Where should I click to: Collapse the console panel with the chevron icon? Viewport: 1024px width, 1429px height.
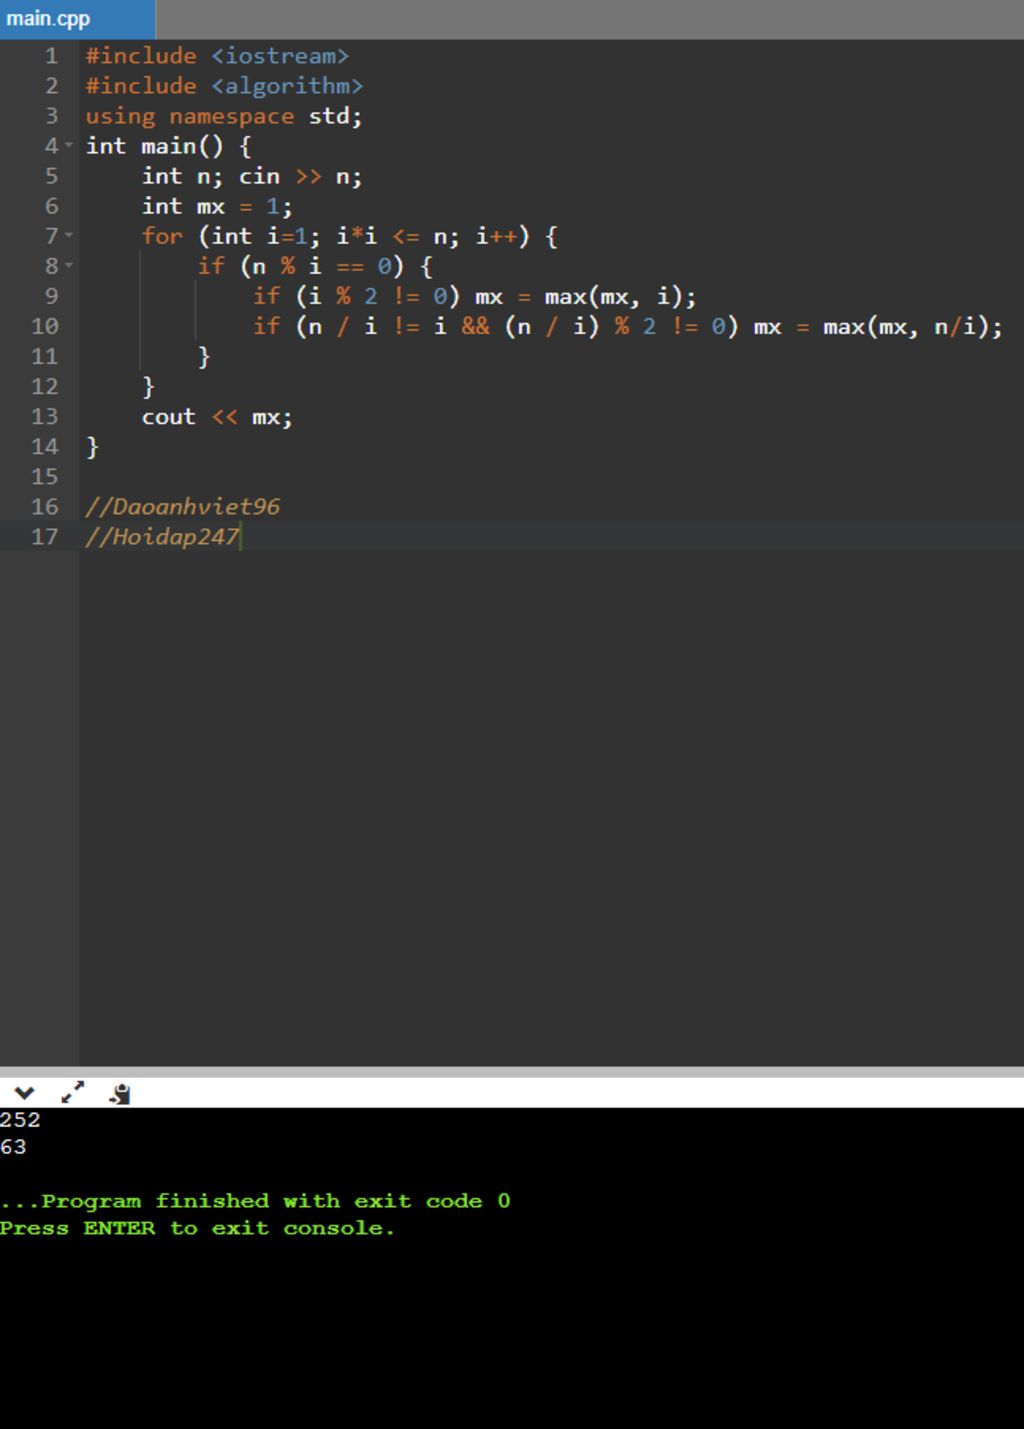(24, 1093)
